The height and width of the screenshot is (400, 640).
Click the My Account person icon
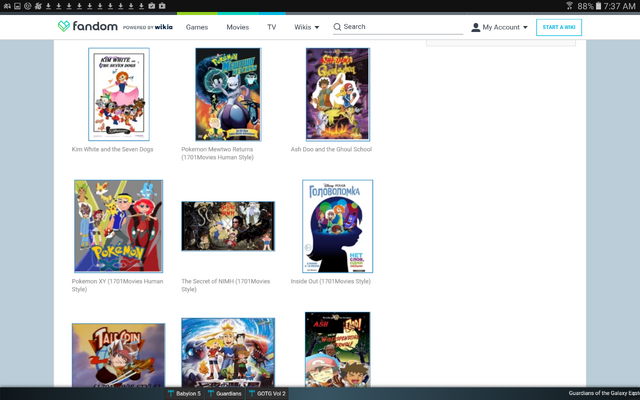[x=476, y=27]
